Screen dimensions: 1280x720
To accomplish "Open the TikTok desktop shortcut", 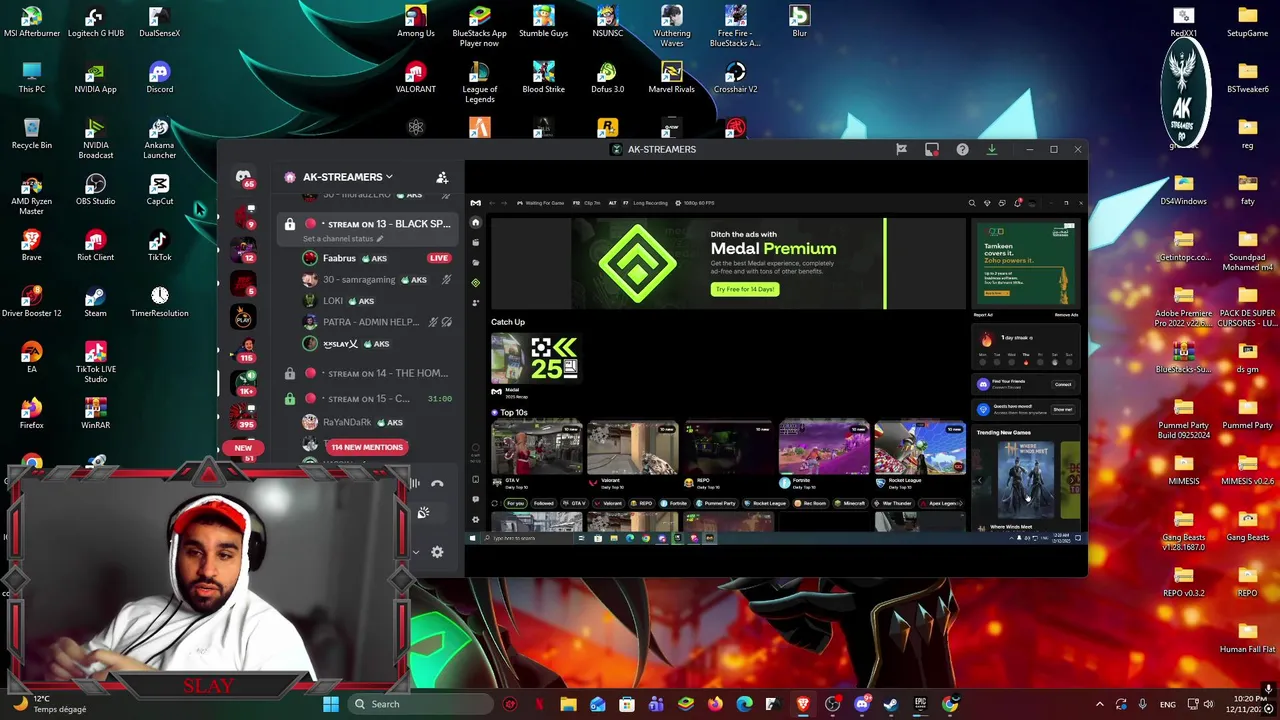I will (159, 246).
